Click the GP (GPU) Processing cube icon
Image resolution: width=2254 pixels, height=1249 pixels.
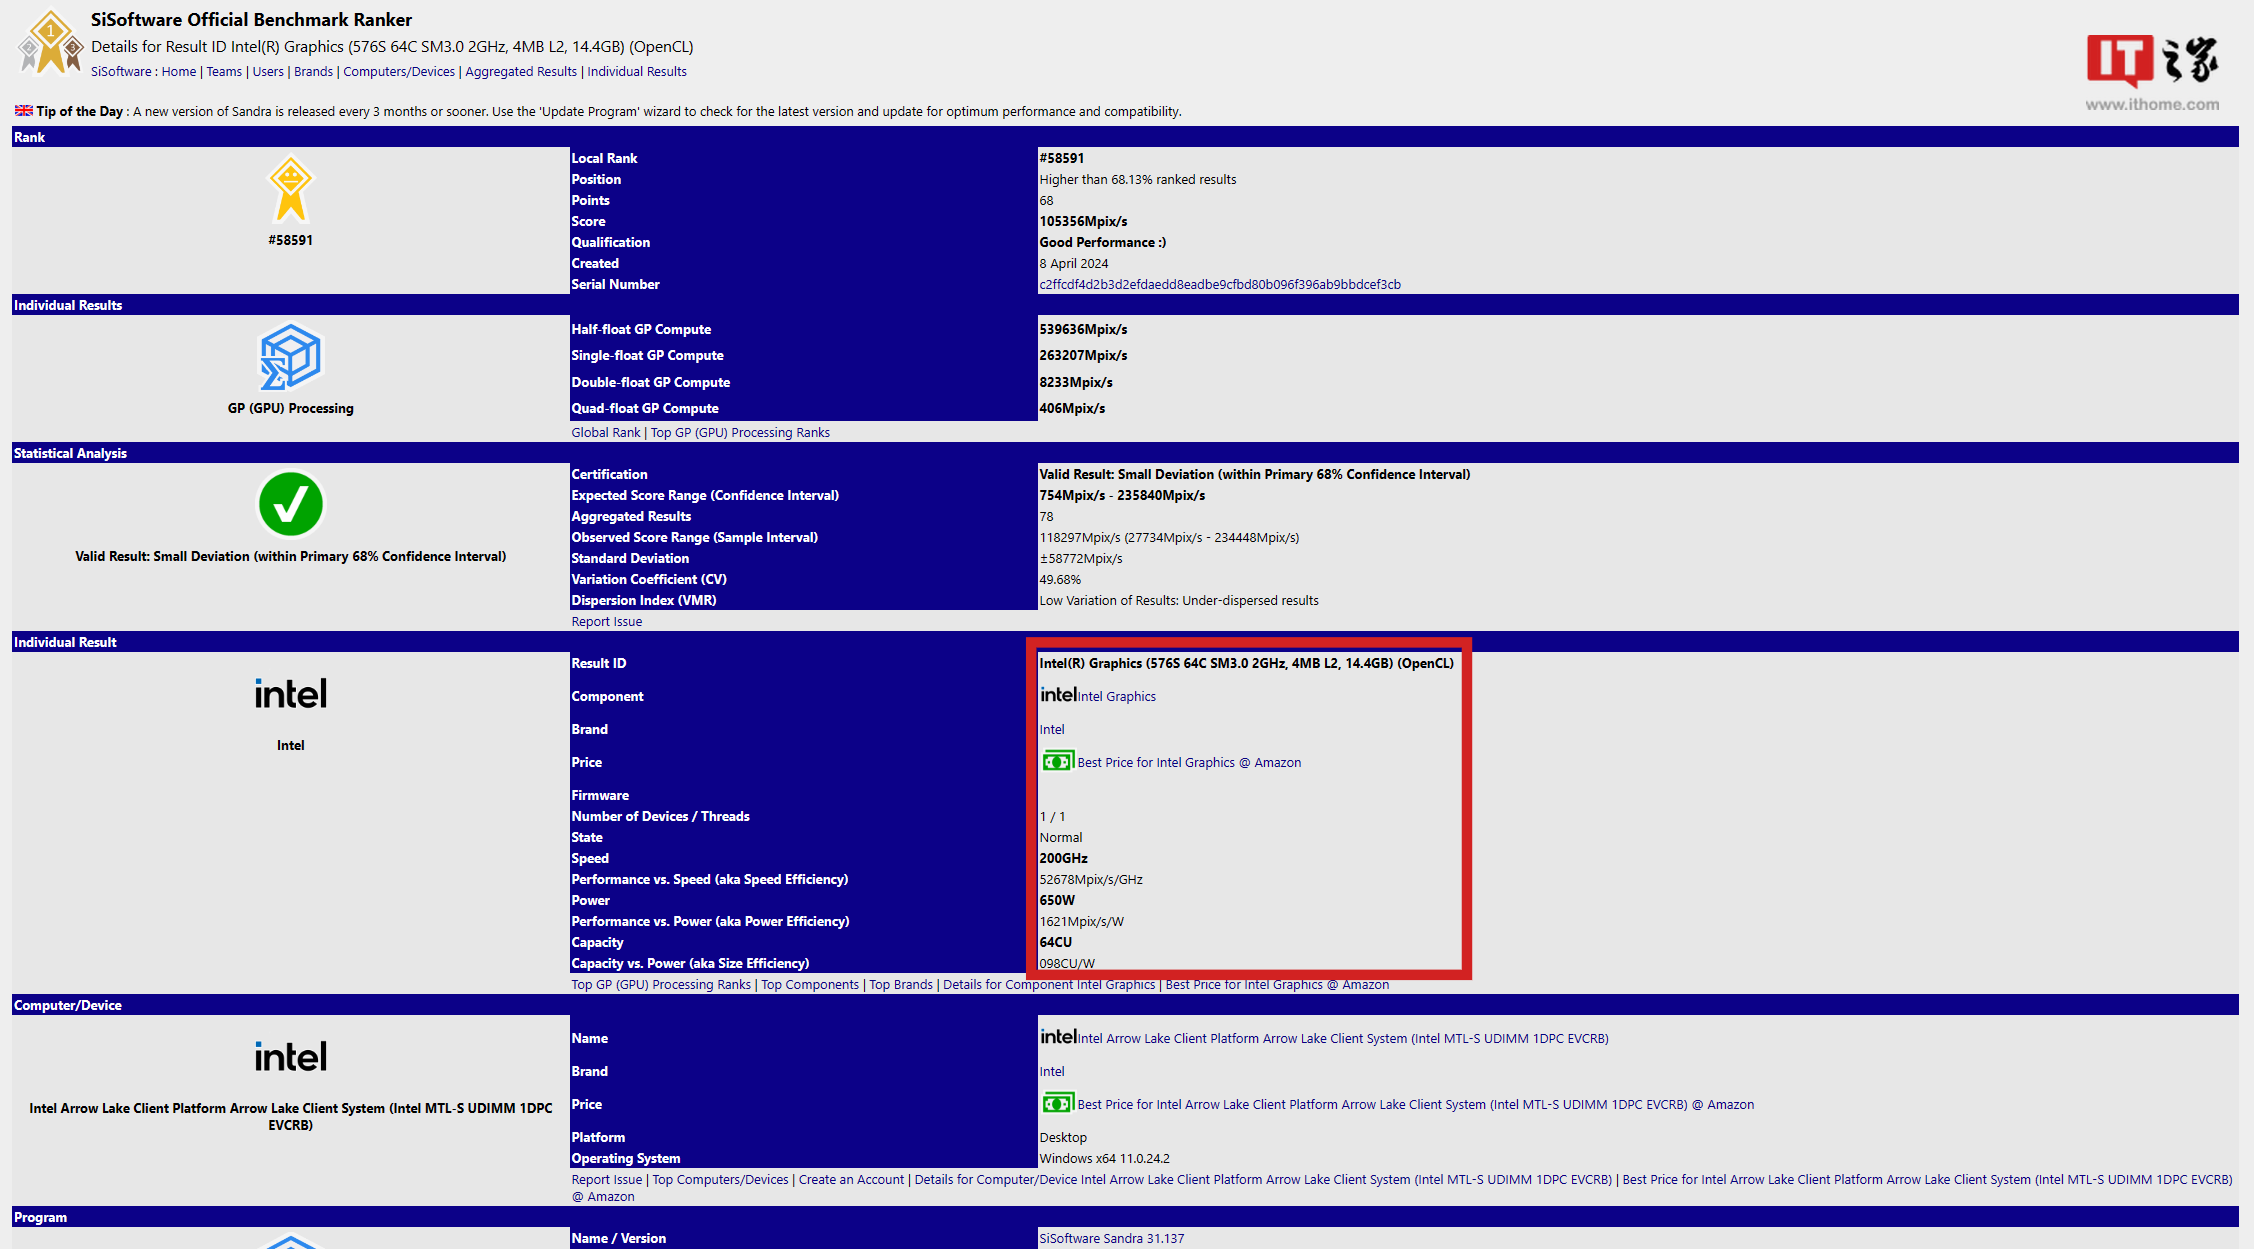pyautogui.click(x=290, y=356)
